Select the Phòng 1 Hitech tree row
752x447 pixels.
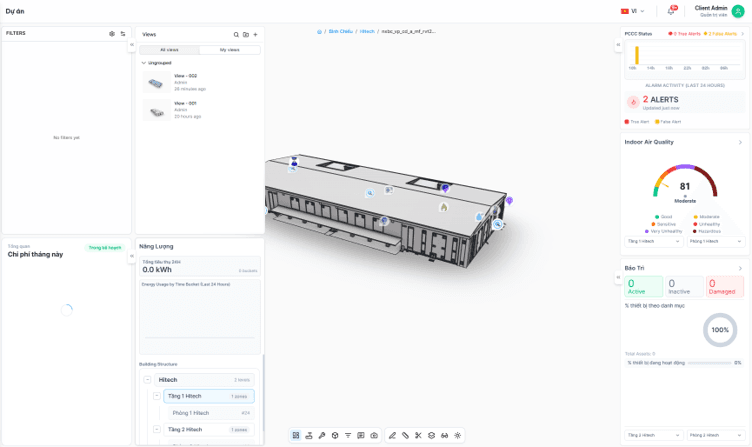point(211,413)
